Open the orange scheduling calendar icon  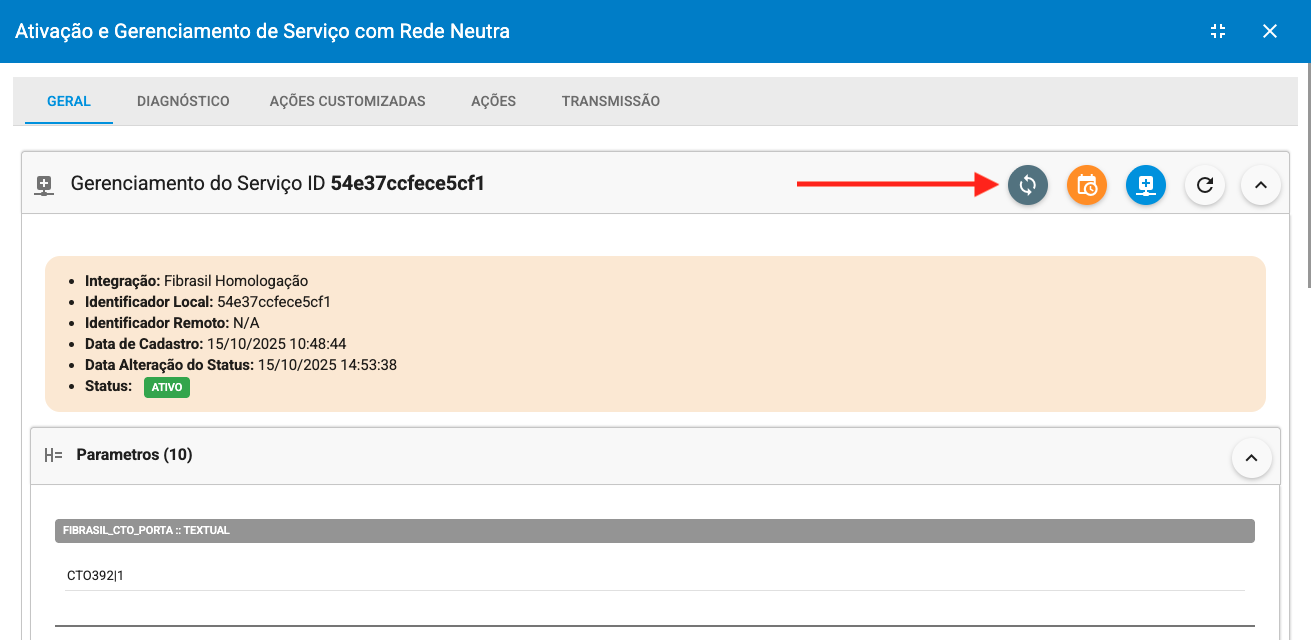pyautogui.click(x=1086, y=185)
